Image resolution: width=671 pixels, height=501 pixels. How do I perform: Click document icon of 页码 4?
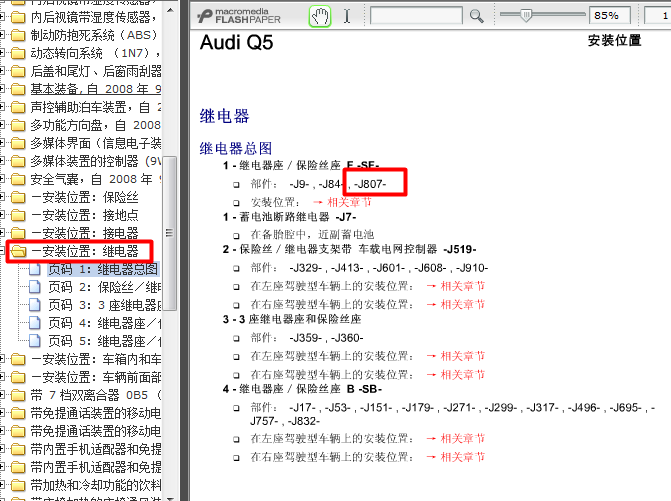pos(35,323)
